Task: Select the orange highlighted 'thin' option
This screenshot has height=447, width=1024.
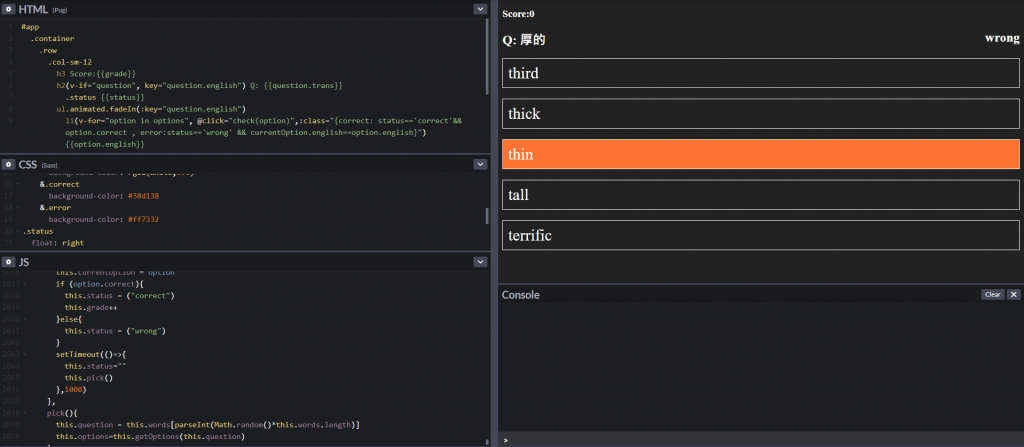Action: point(761,154)
